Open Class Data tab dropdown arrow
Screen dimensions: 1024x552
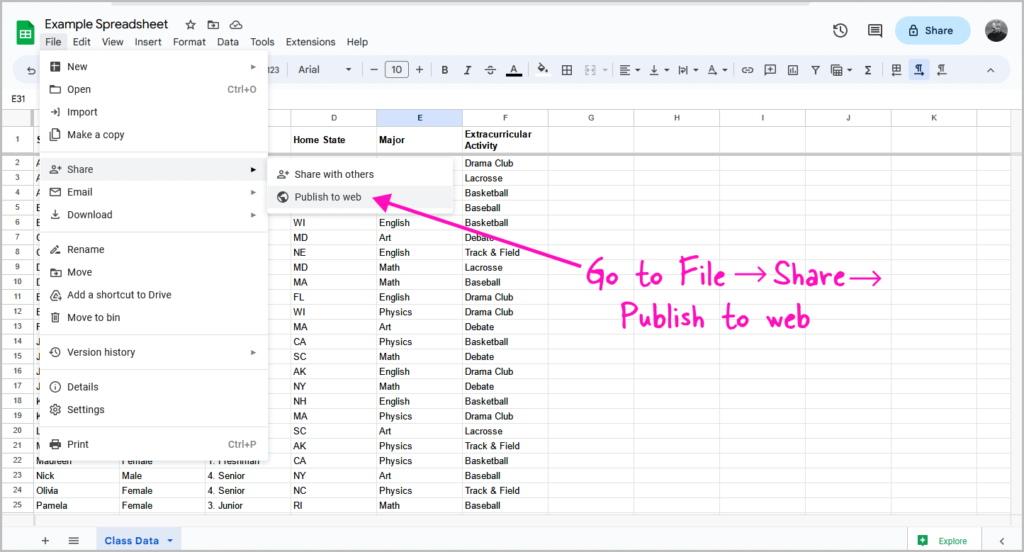click(x=170, y=541)
